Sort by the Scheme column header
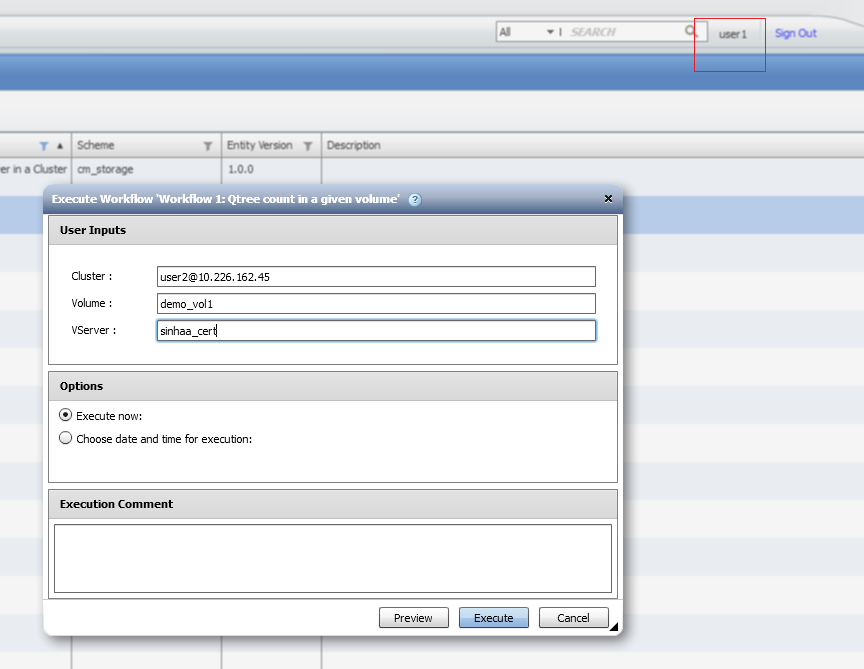Image resolution: width=864 pixels, height=669 pixels. coord(96,145)
